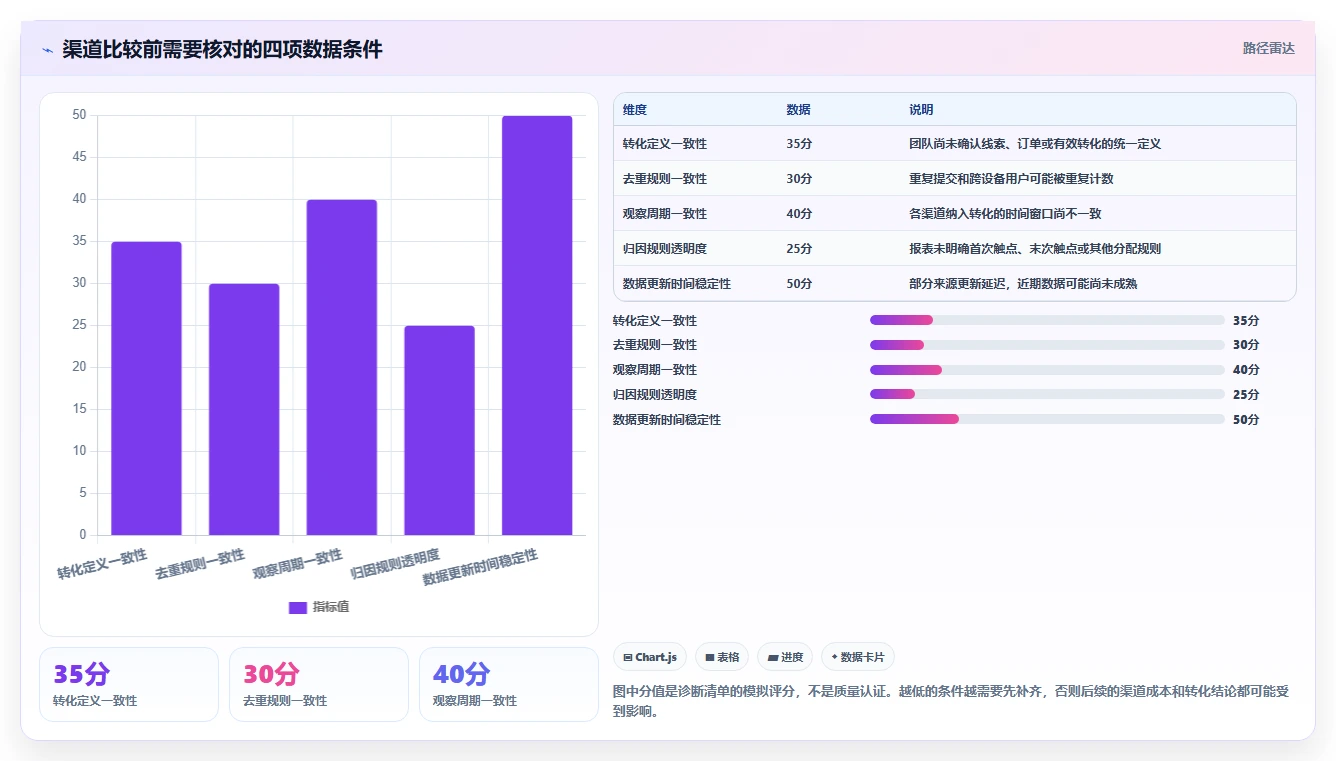Click the 去重规则一致性 progress bar

click(x=1047, y=345)
